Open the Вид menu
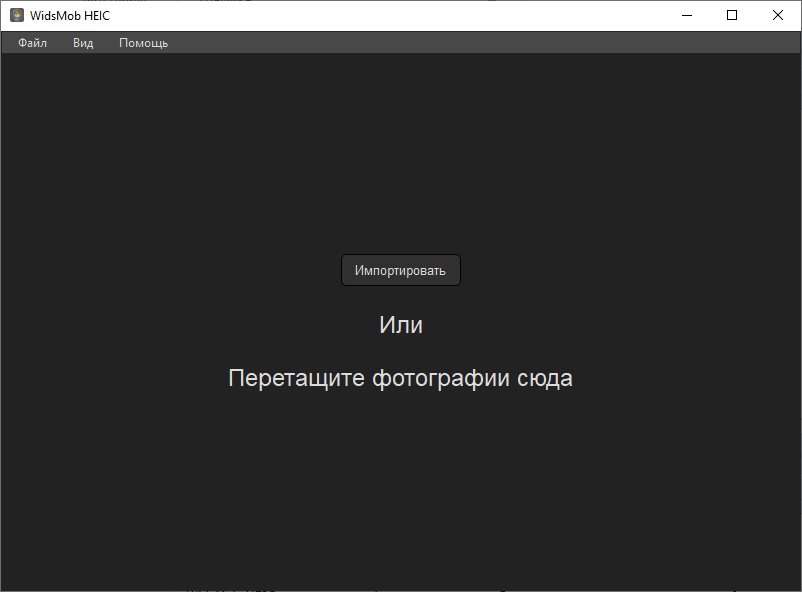 (x=83, y=43)
